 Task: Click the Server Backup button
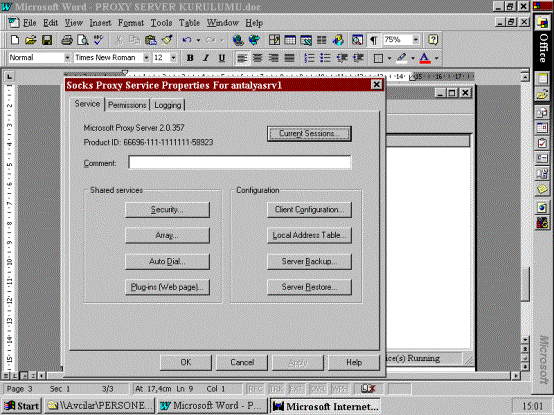(309, 261)
